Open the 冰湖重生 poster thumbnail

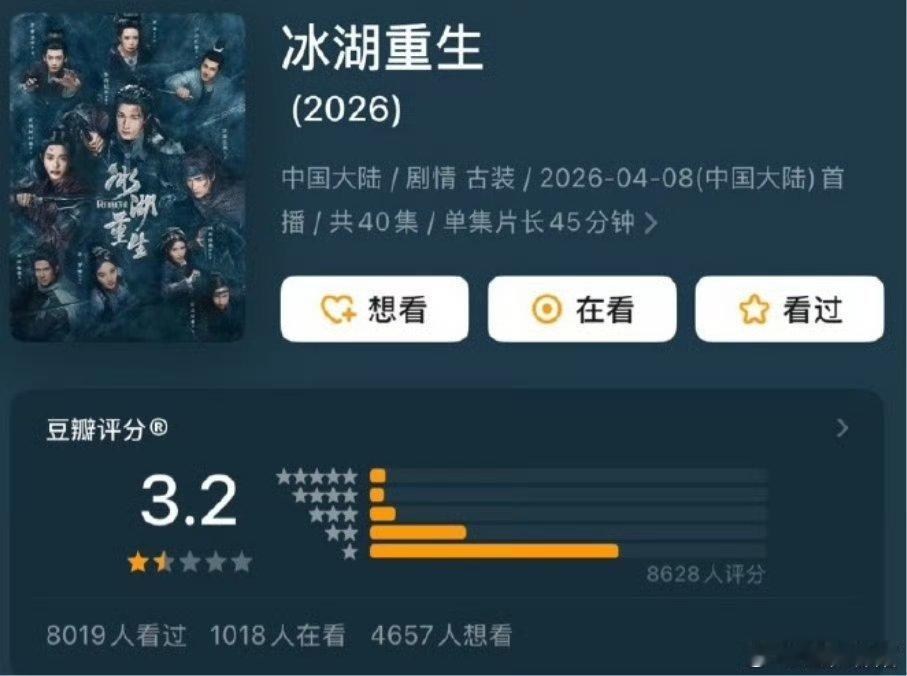[128, 176]
